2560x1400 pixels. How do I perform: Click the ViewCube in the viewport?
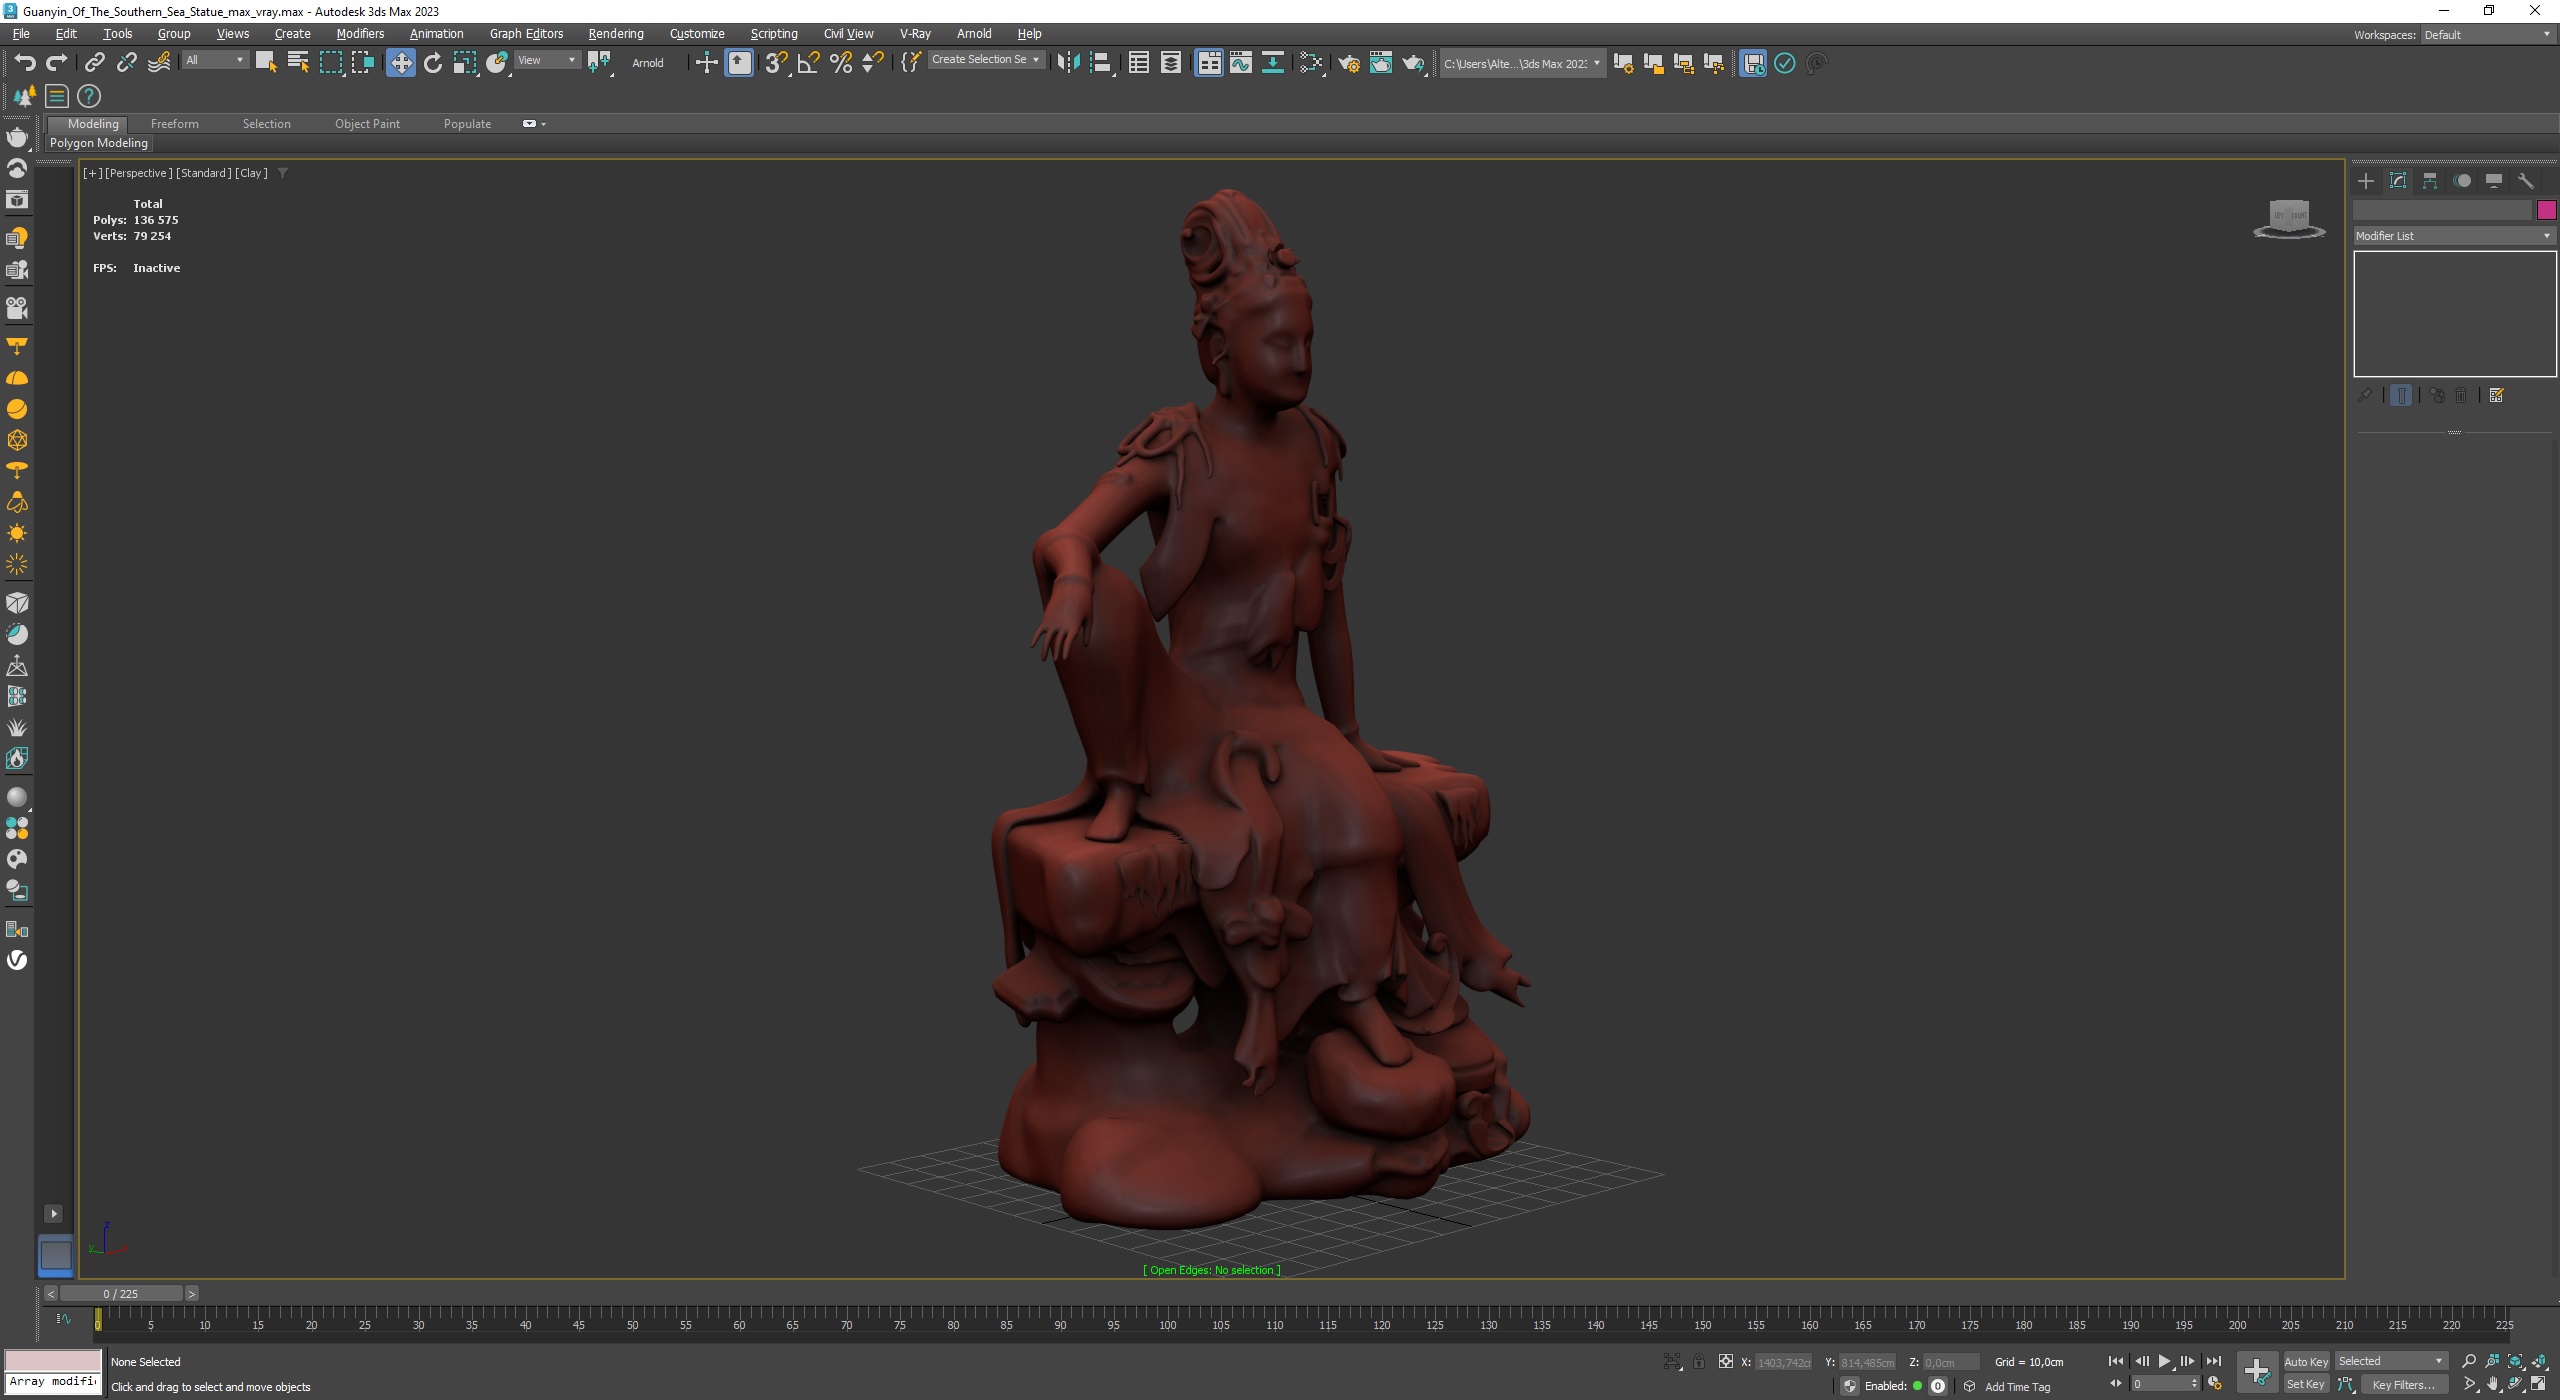tap(2289, 217)
